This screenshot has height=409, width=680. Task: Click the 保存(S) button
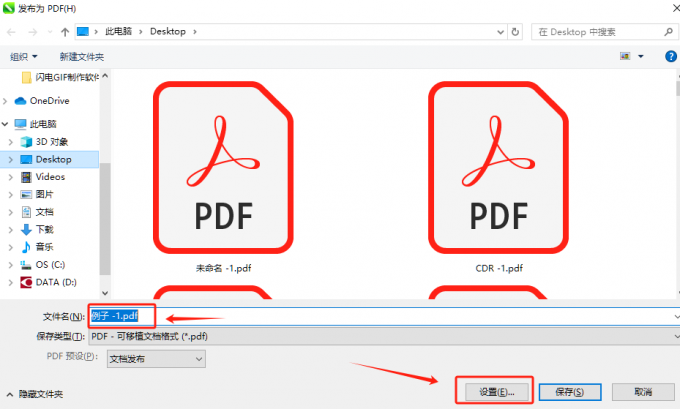pyautogui.click(x=569, y=392)
